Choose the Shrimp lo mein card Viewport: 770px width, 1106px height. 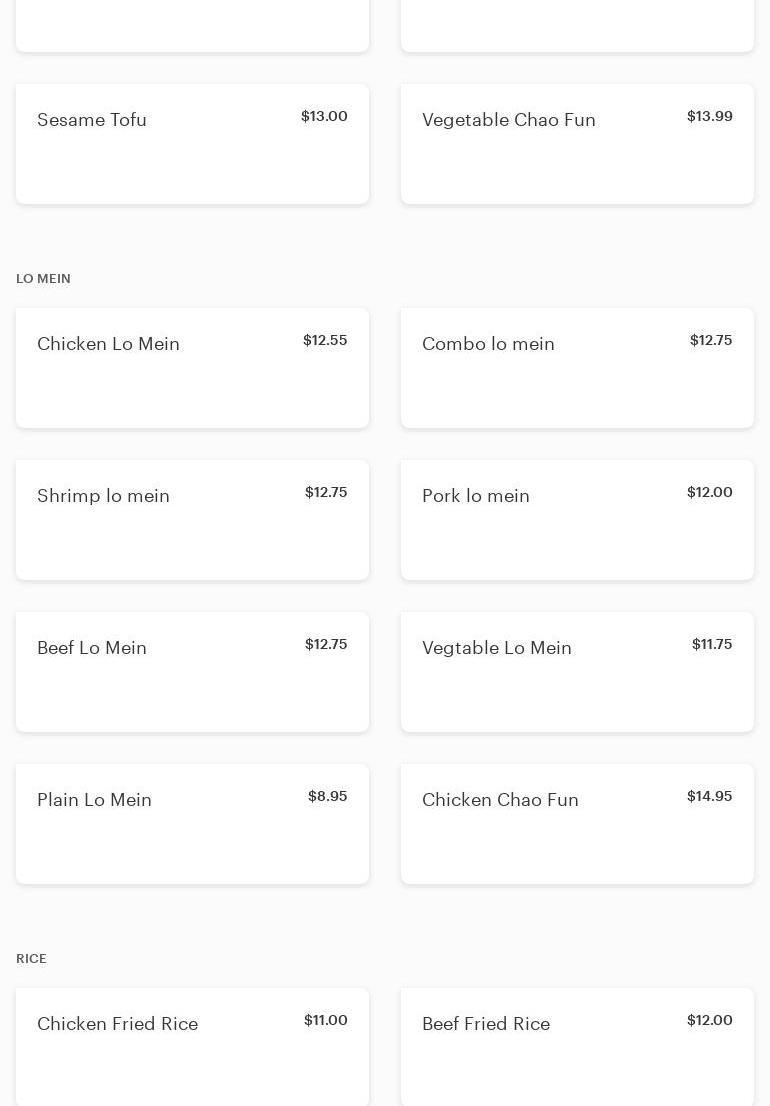point(192,520)
